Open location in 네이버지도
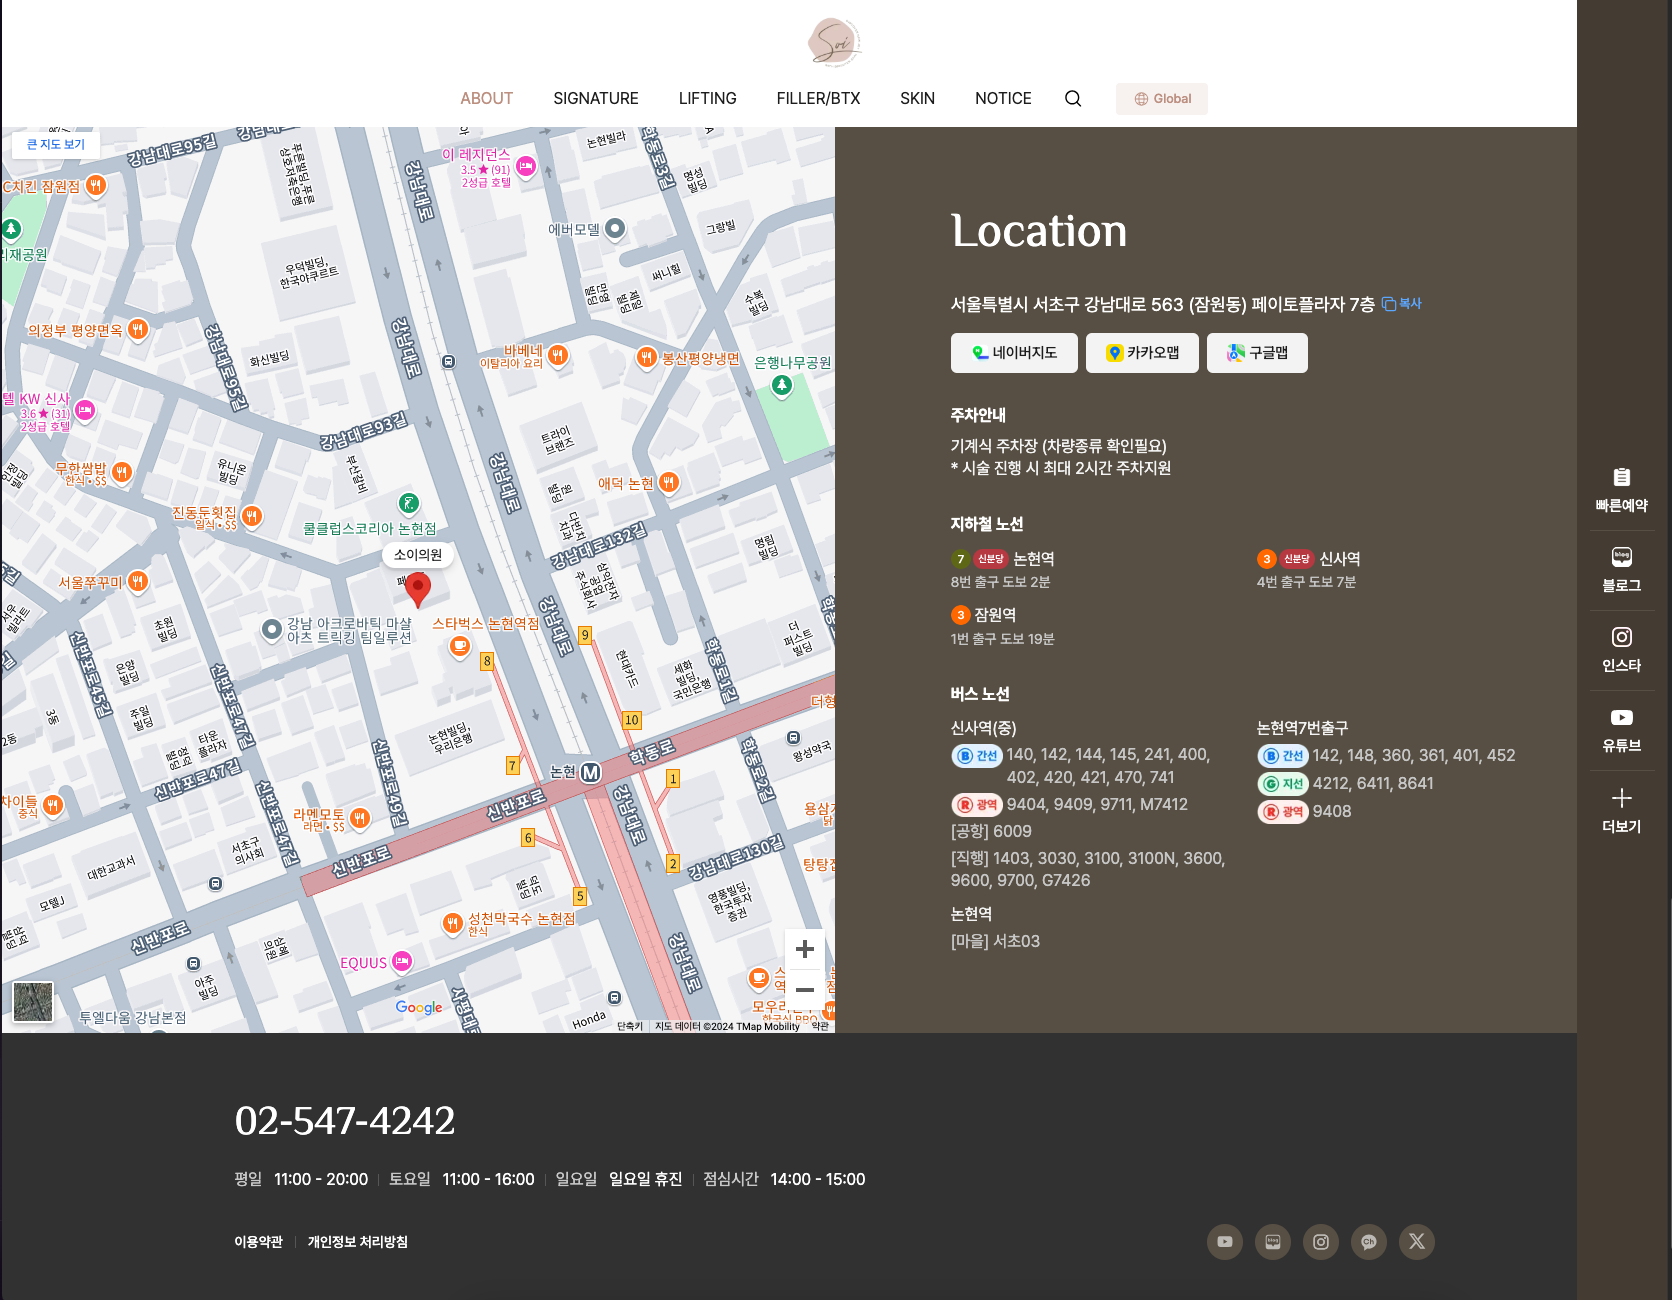The image size is (1672, 1300). [x=1014, y=353]
